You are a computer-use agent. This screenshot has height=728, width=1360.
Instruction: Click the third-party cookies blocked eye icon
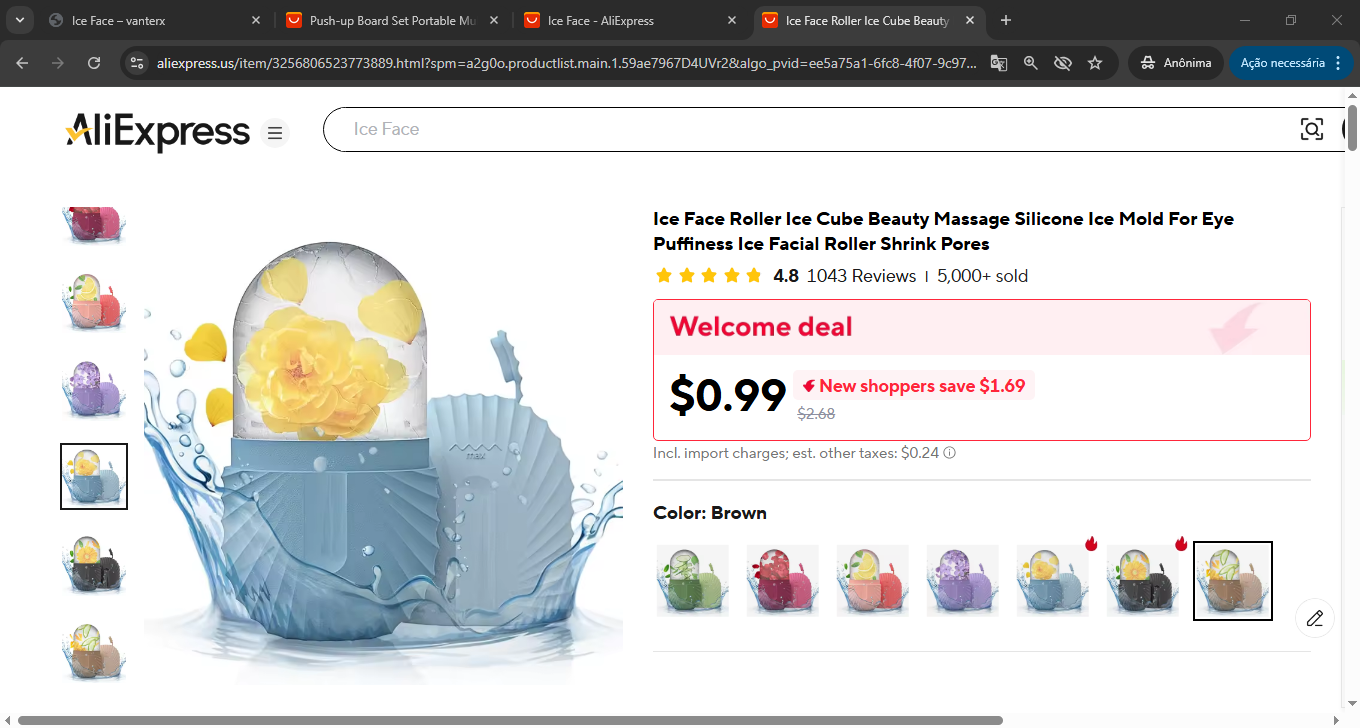pyautogui.click(x=1063, y=63)
